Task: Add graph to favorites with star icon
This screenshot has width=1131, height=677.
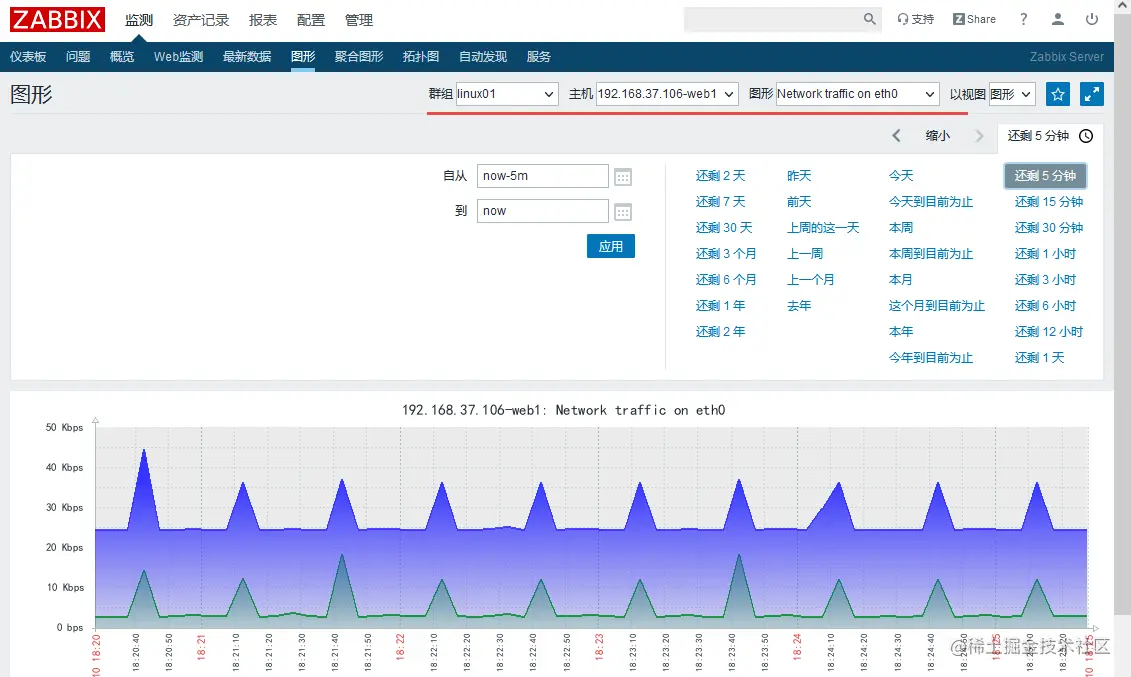Action: pos(1057,94)
